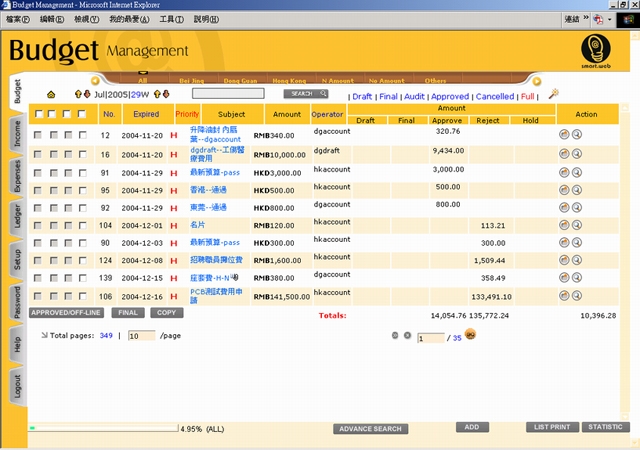
Task: Open the Expenses side tab
Action: point(17,176)
